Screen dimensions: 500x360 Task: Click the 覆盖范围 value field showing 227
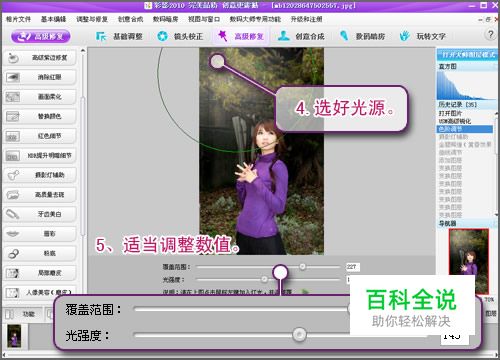(x=353, y=267)
